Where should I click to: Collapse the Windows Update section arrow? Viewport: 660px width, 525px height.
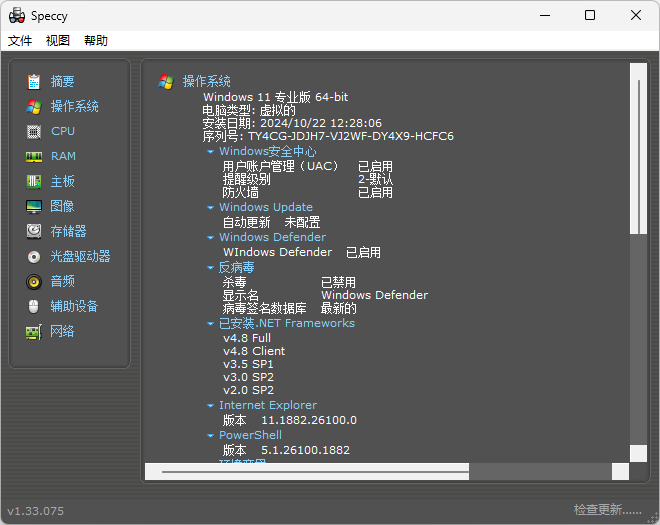[210, 208]
